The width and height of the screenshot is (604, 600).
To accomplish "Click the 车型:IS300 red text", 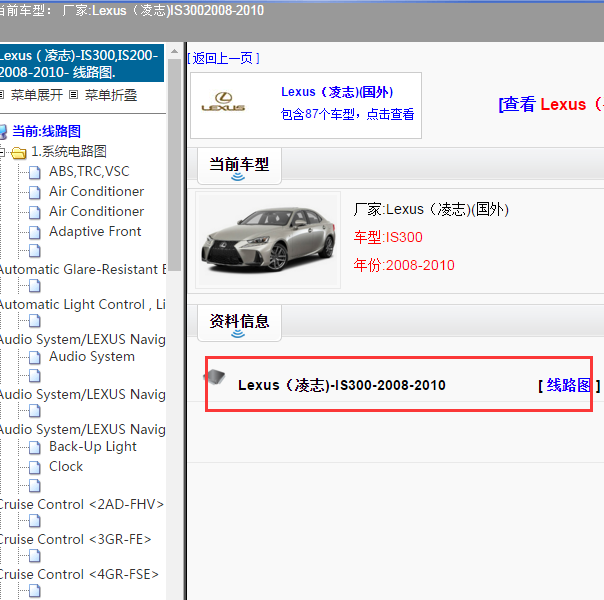I will [388, 237].
